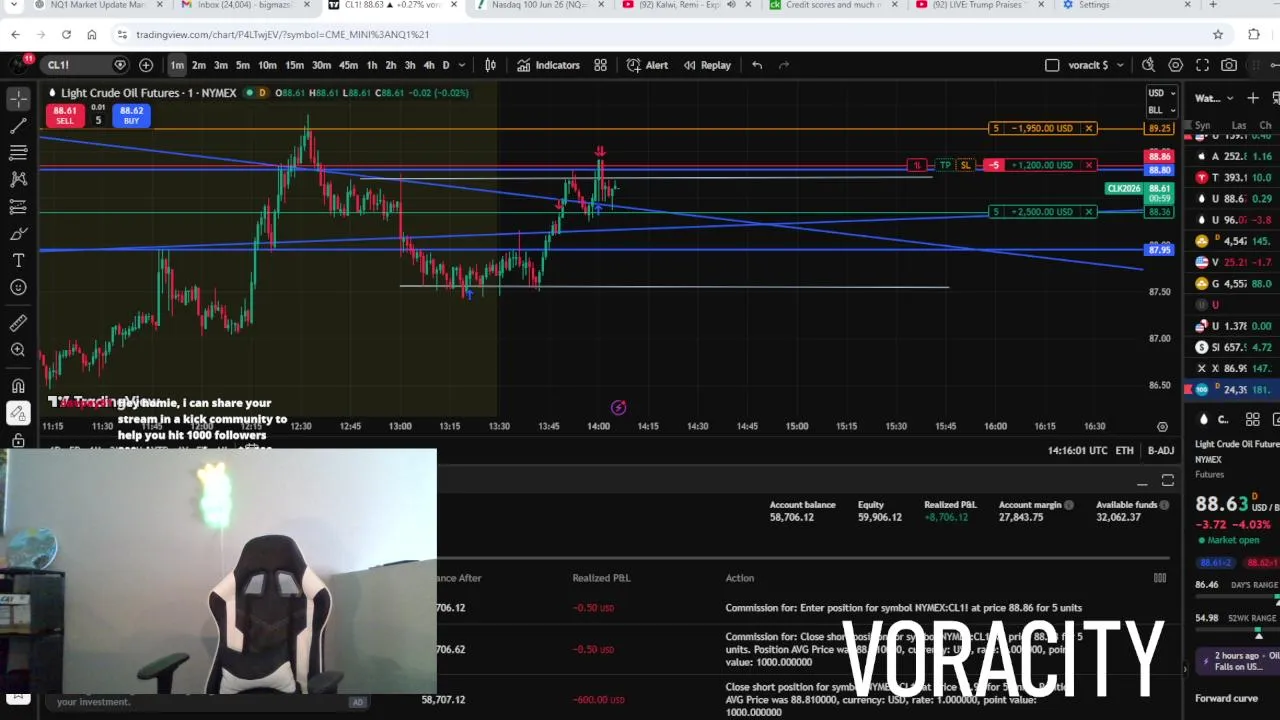The image size is (1280, 720).
Task: Toggle lock all drawing tools
Action: click(18, 440)
